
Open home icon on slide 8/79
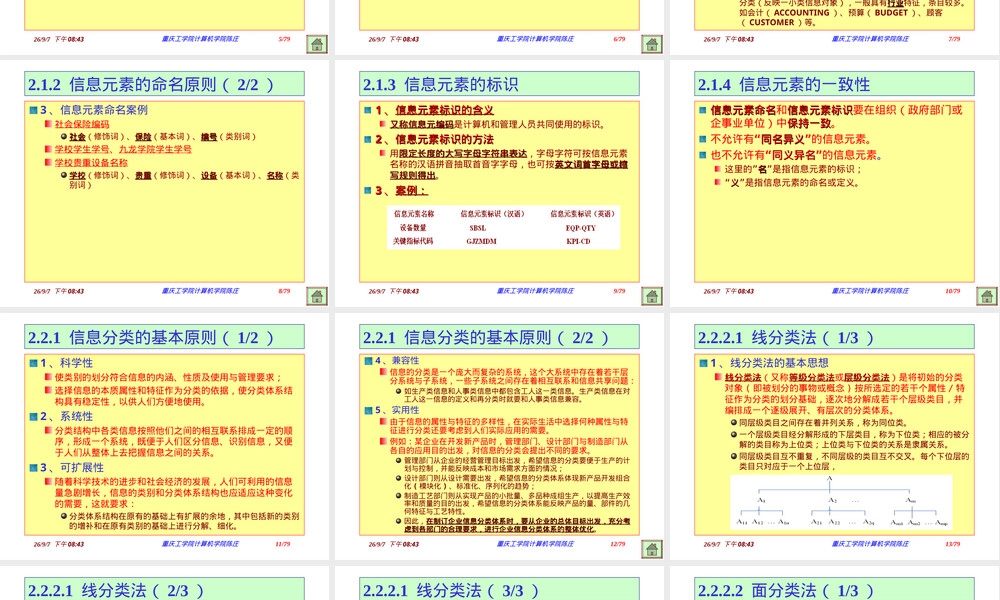[x=317, y=296]
